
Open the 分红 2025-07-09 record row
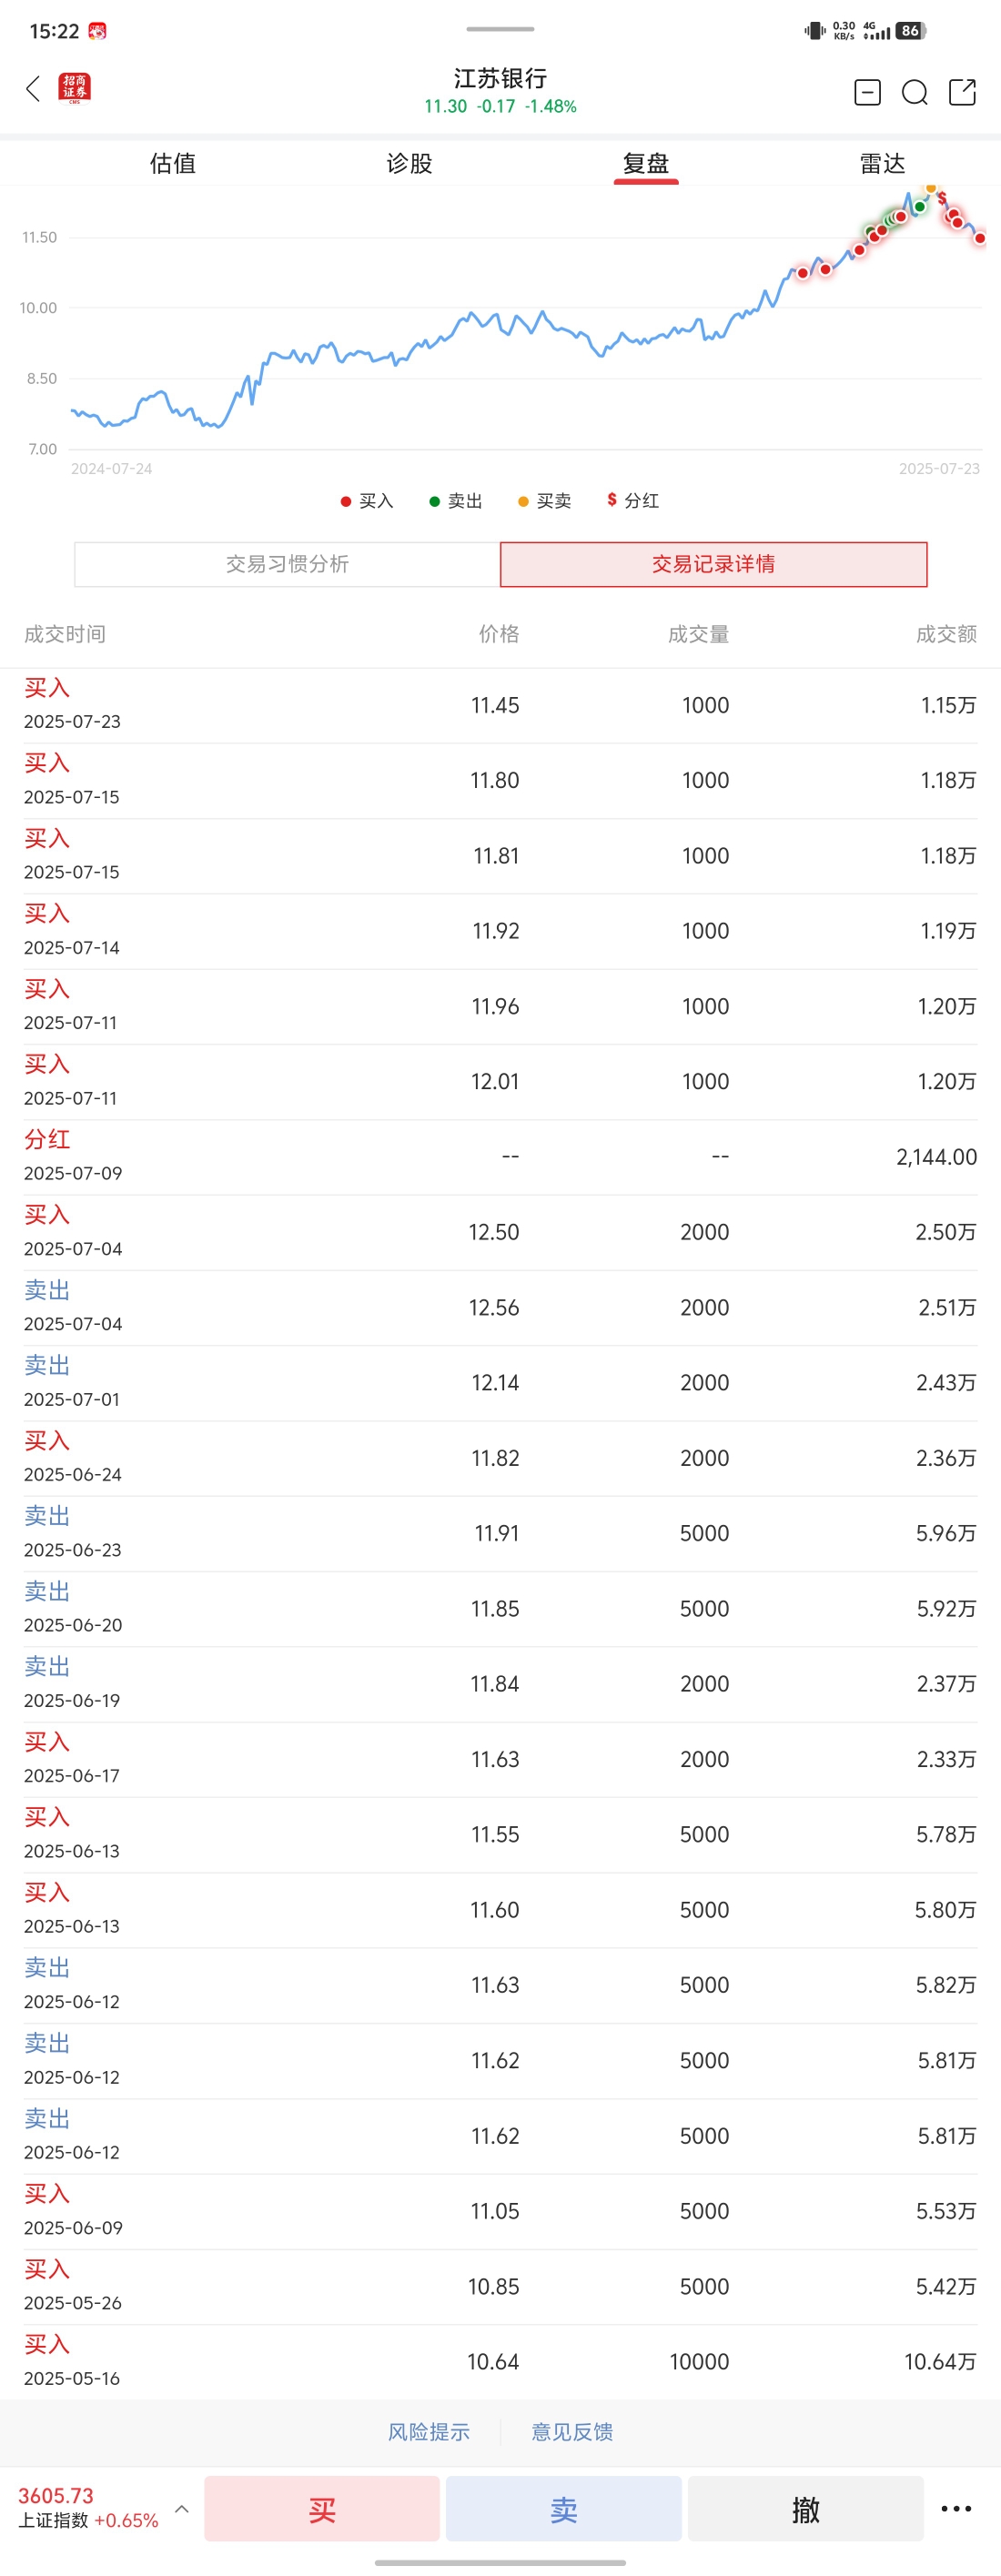tap(500, 1157)
